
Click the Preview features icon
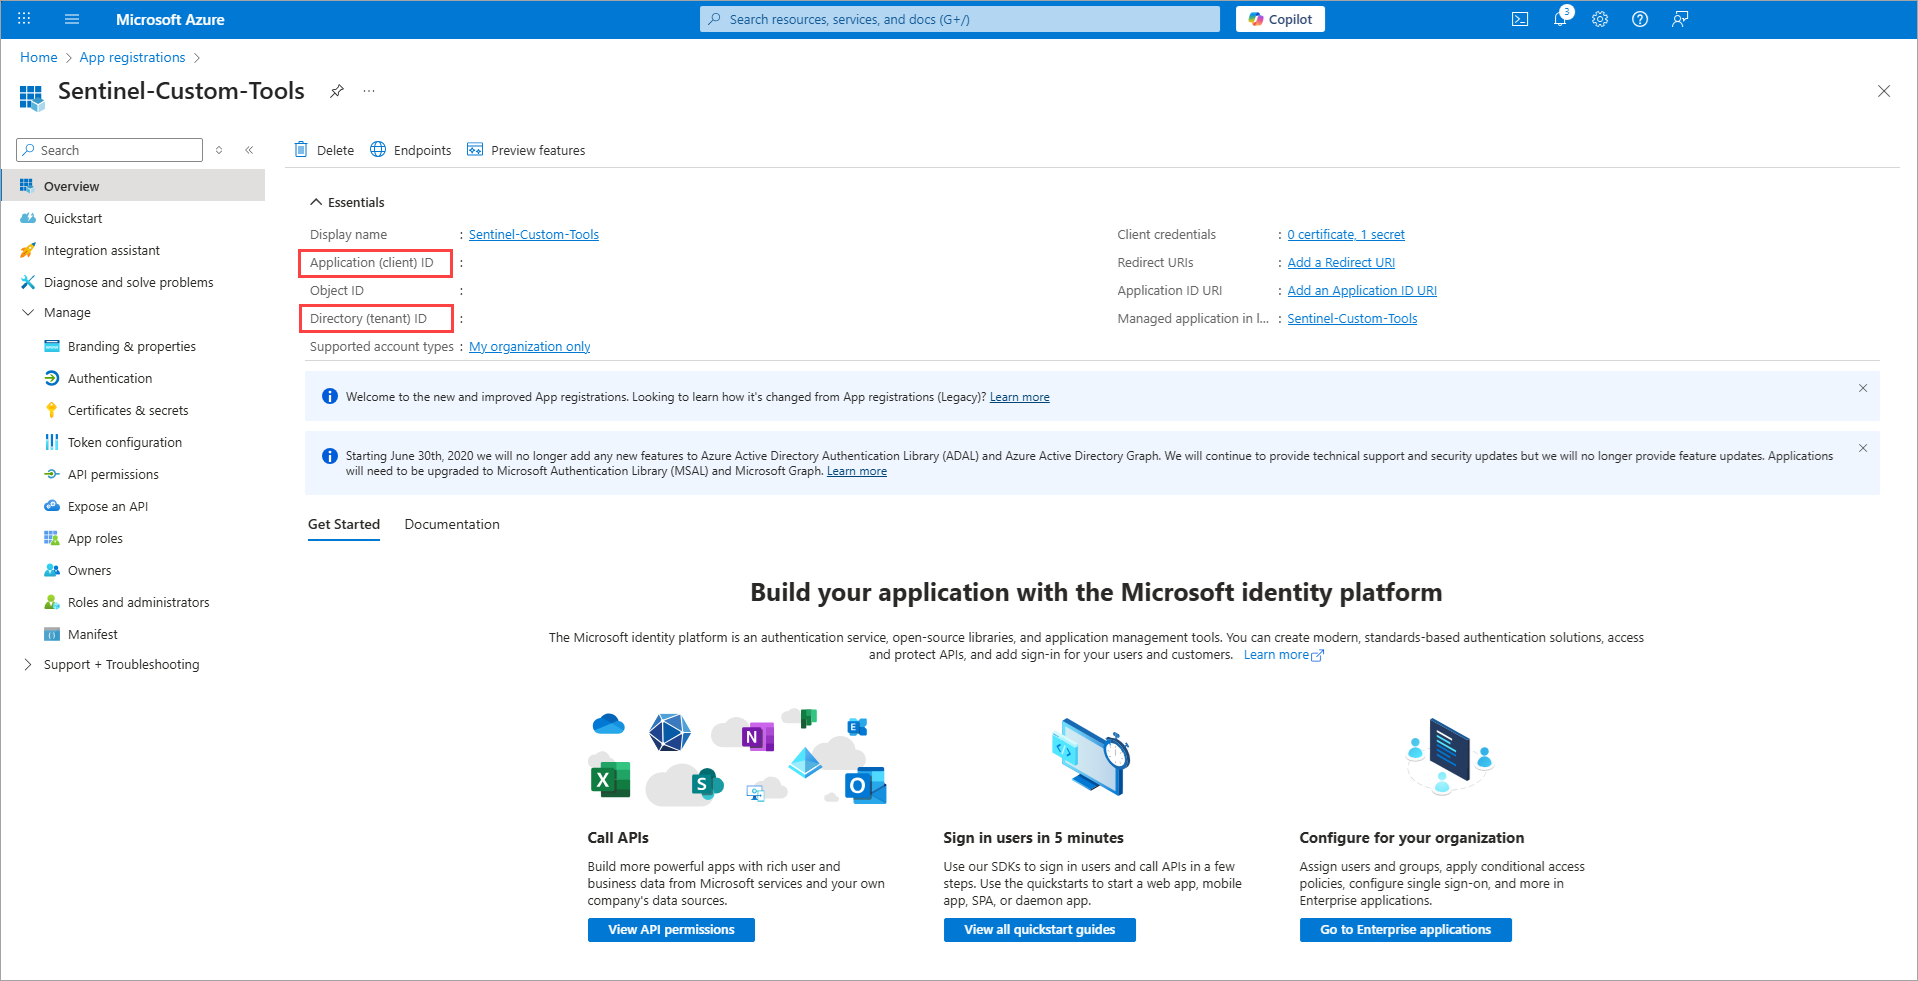click(x=475, y=150)
